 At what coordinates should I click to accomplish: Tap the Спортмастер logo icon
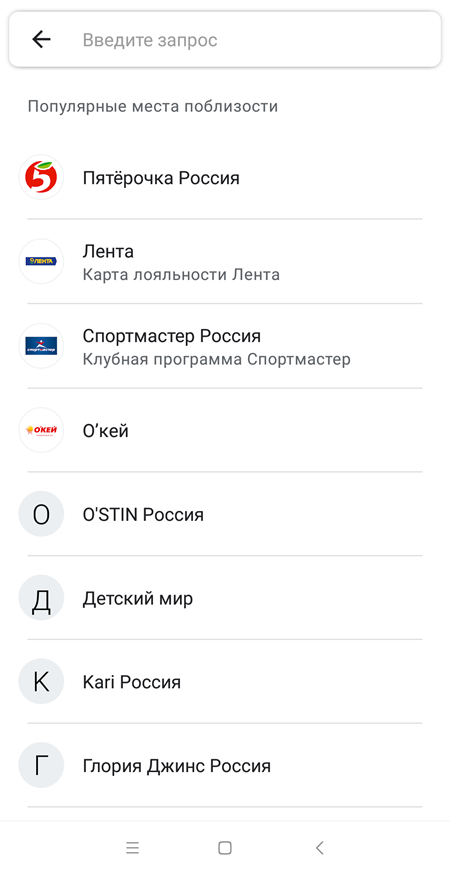pos(41,345)
